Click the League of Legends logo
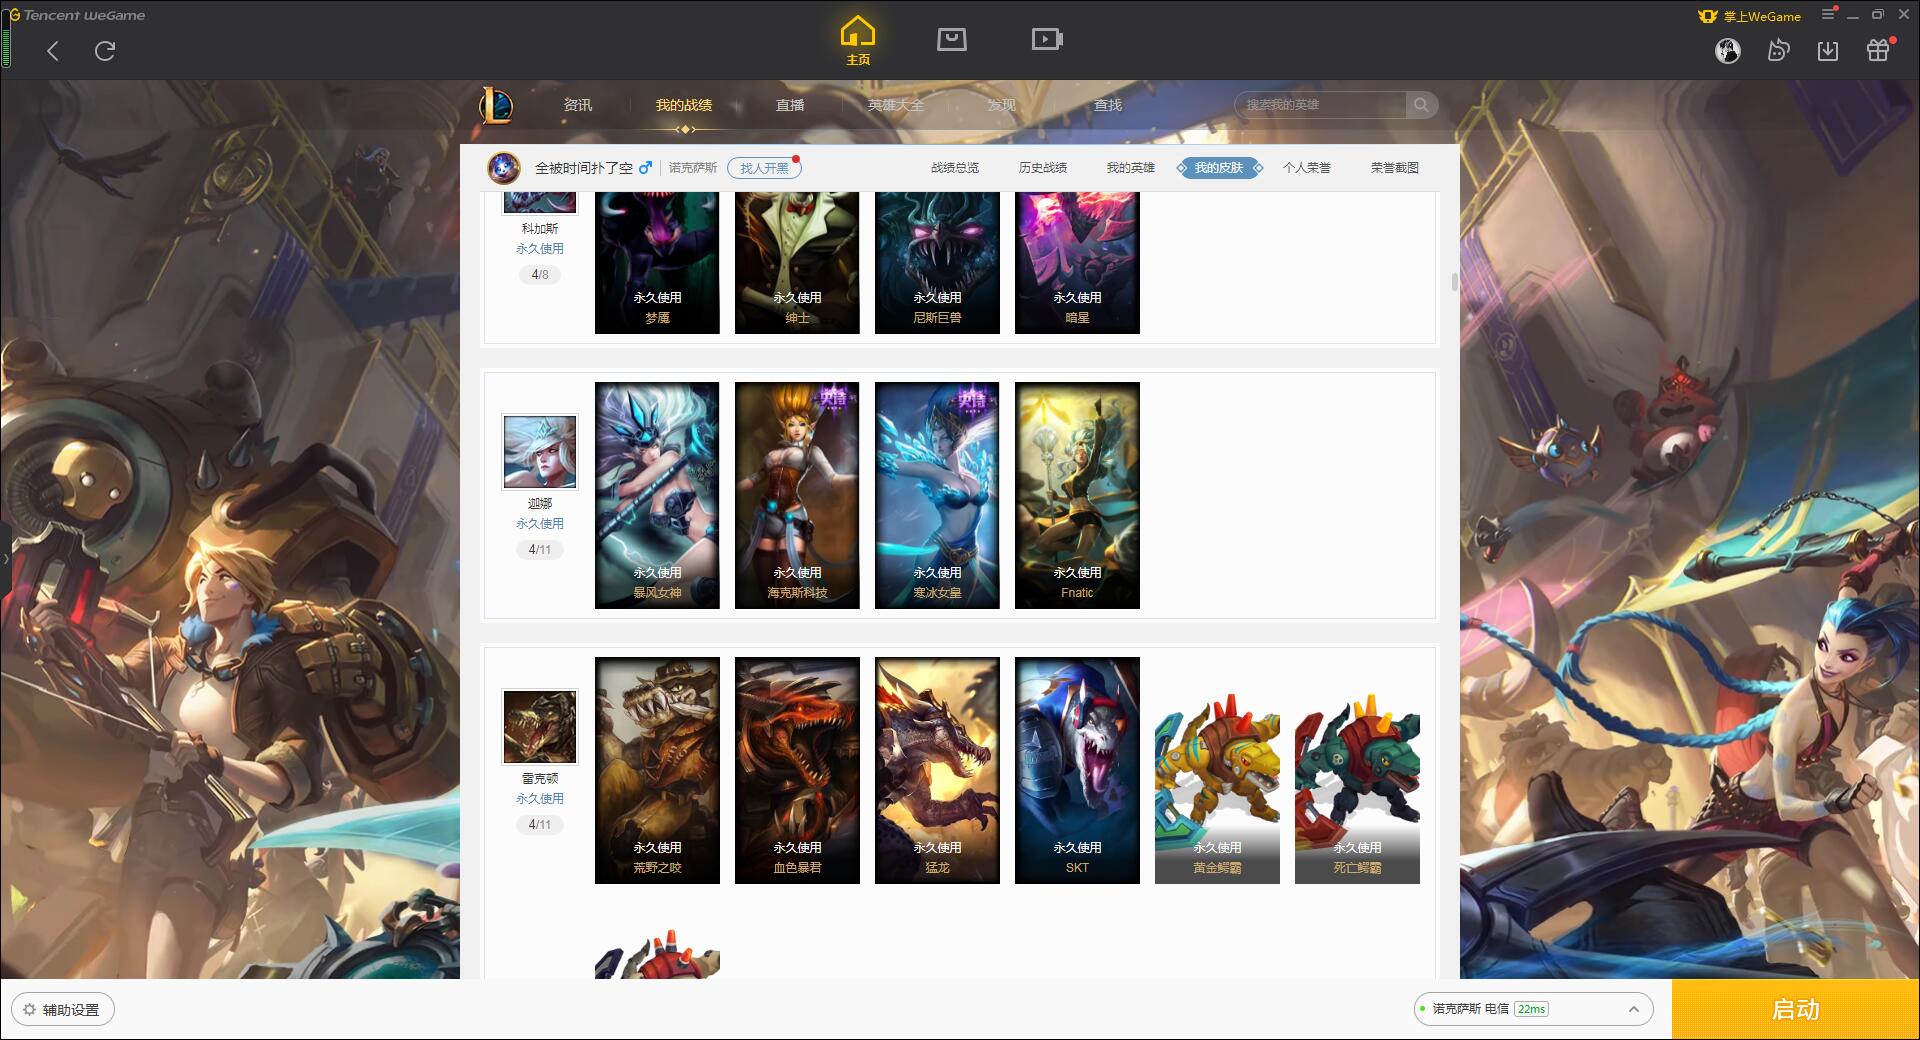This screenshot has width=1920, height=1040. pyautogui.click(x=496, y=105)
